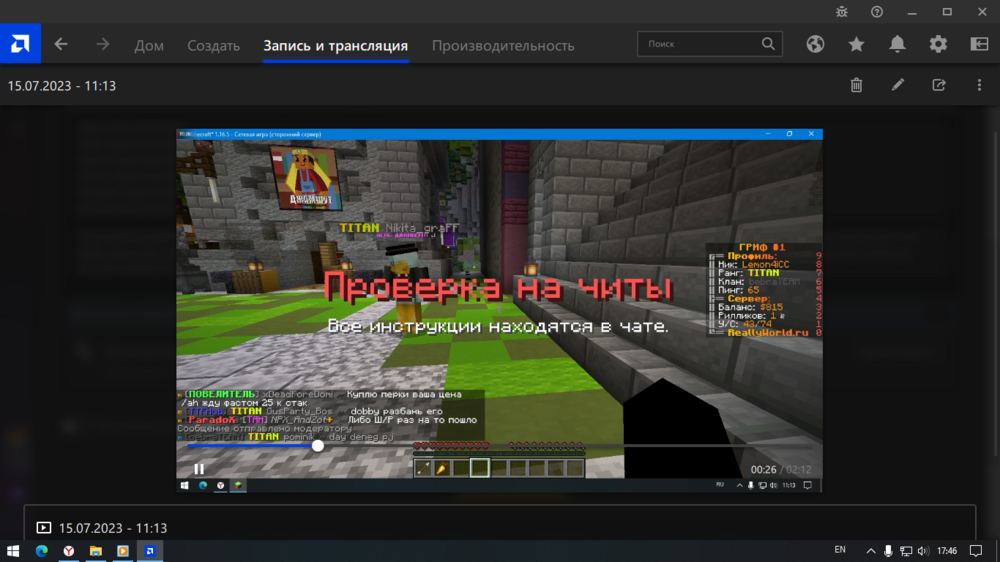The image size is (1000, 562).
Task: Open the Дом tab
Action: [149, 45]
